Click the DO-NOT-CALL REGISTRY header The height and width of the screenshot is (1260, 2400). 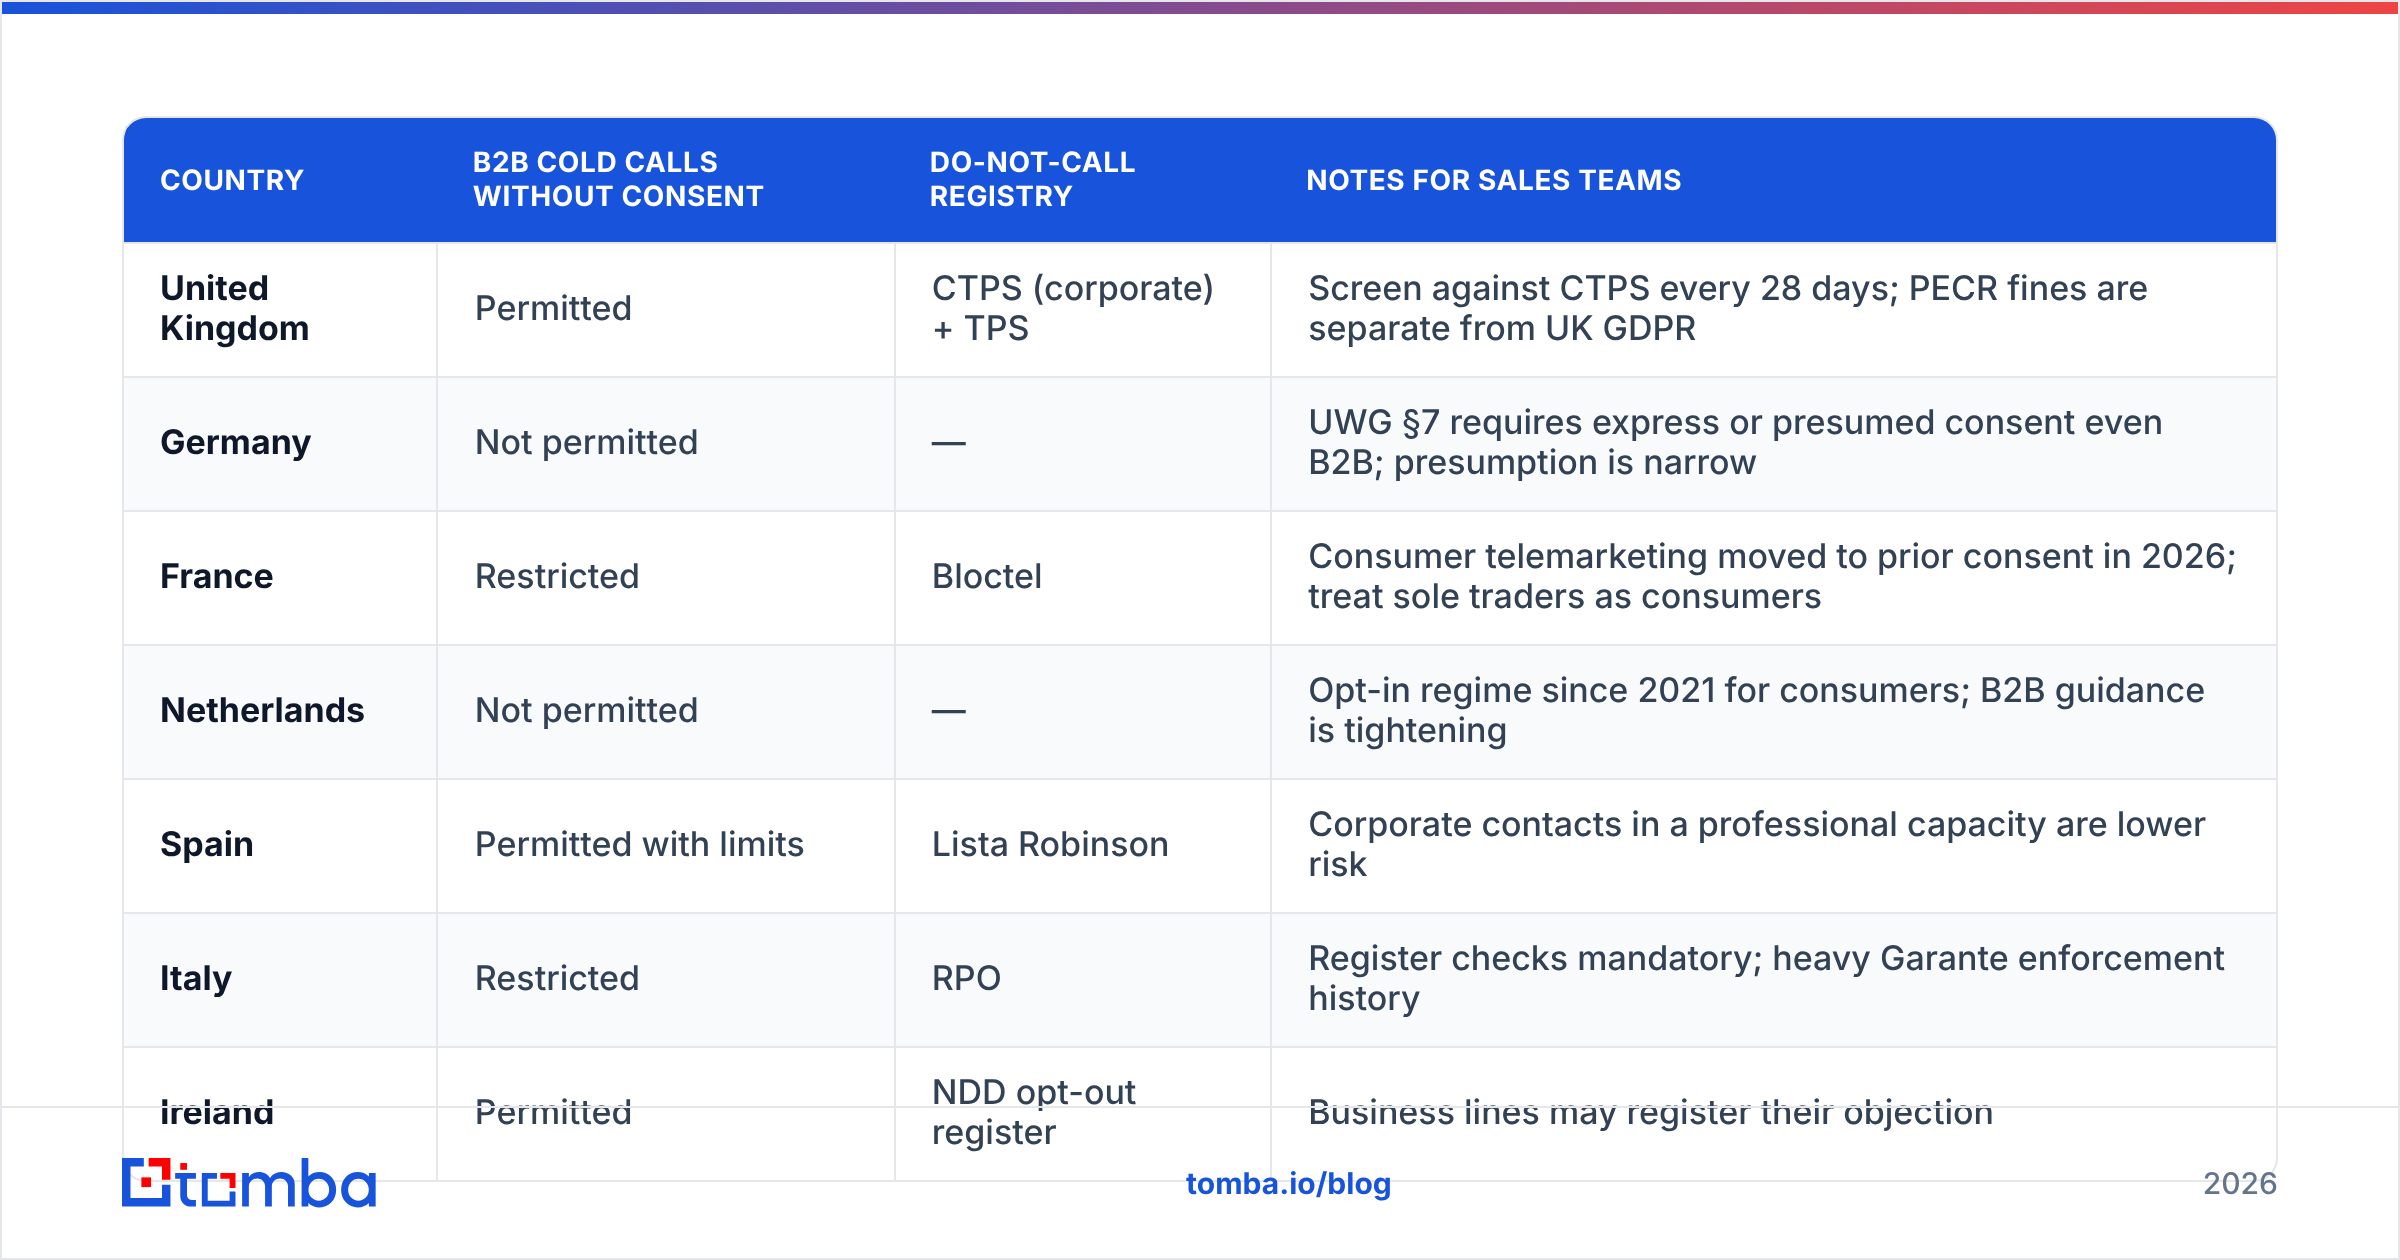pyautogui.click(x=1032, y=179)
